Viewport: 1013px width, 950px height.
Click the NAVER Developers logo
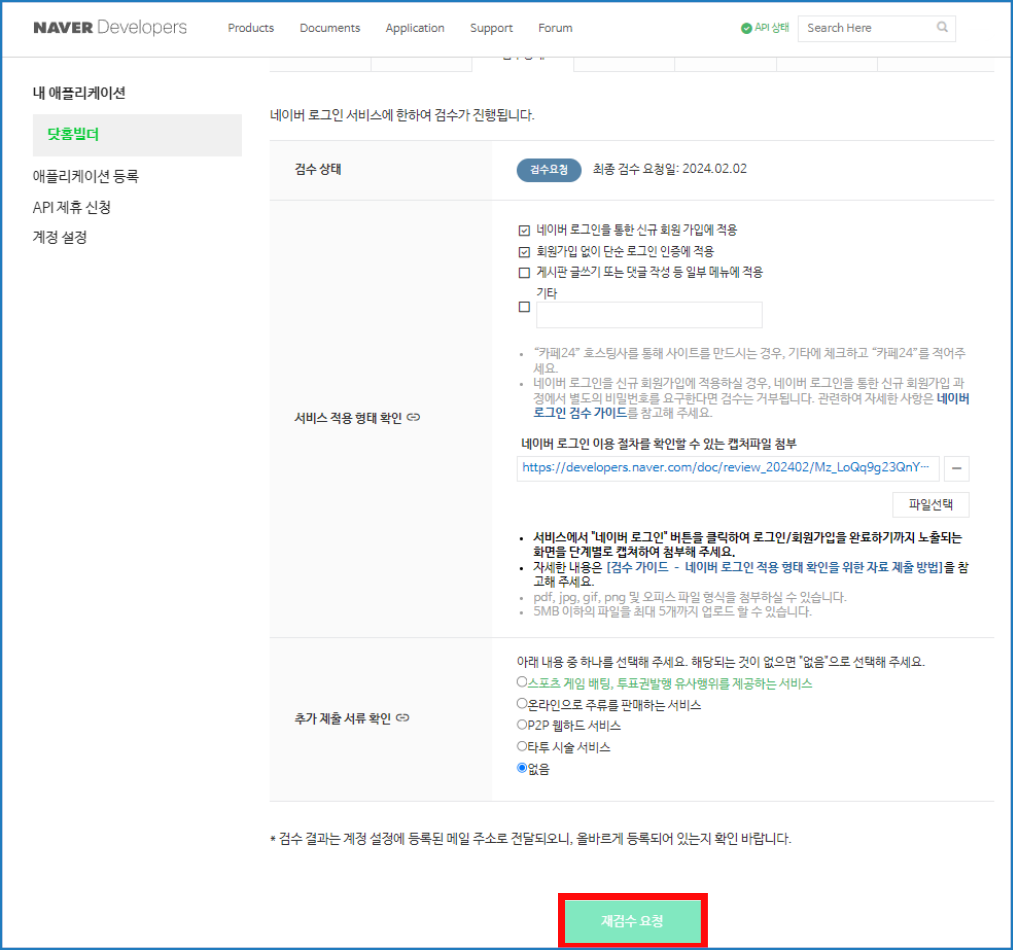[110, 27]
